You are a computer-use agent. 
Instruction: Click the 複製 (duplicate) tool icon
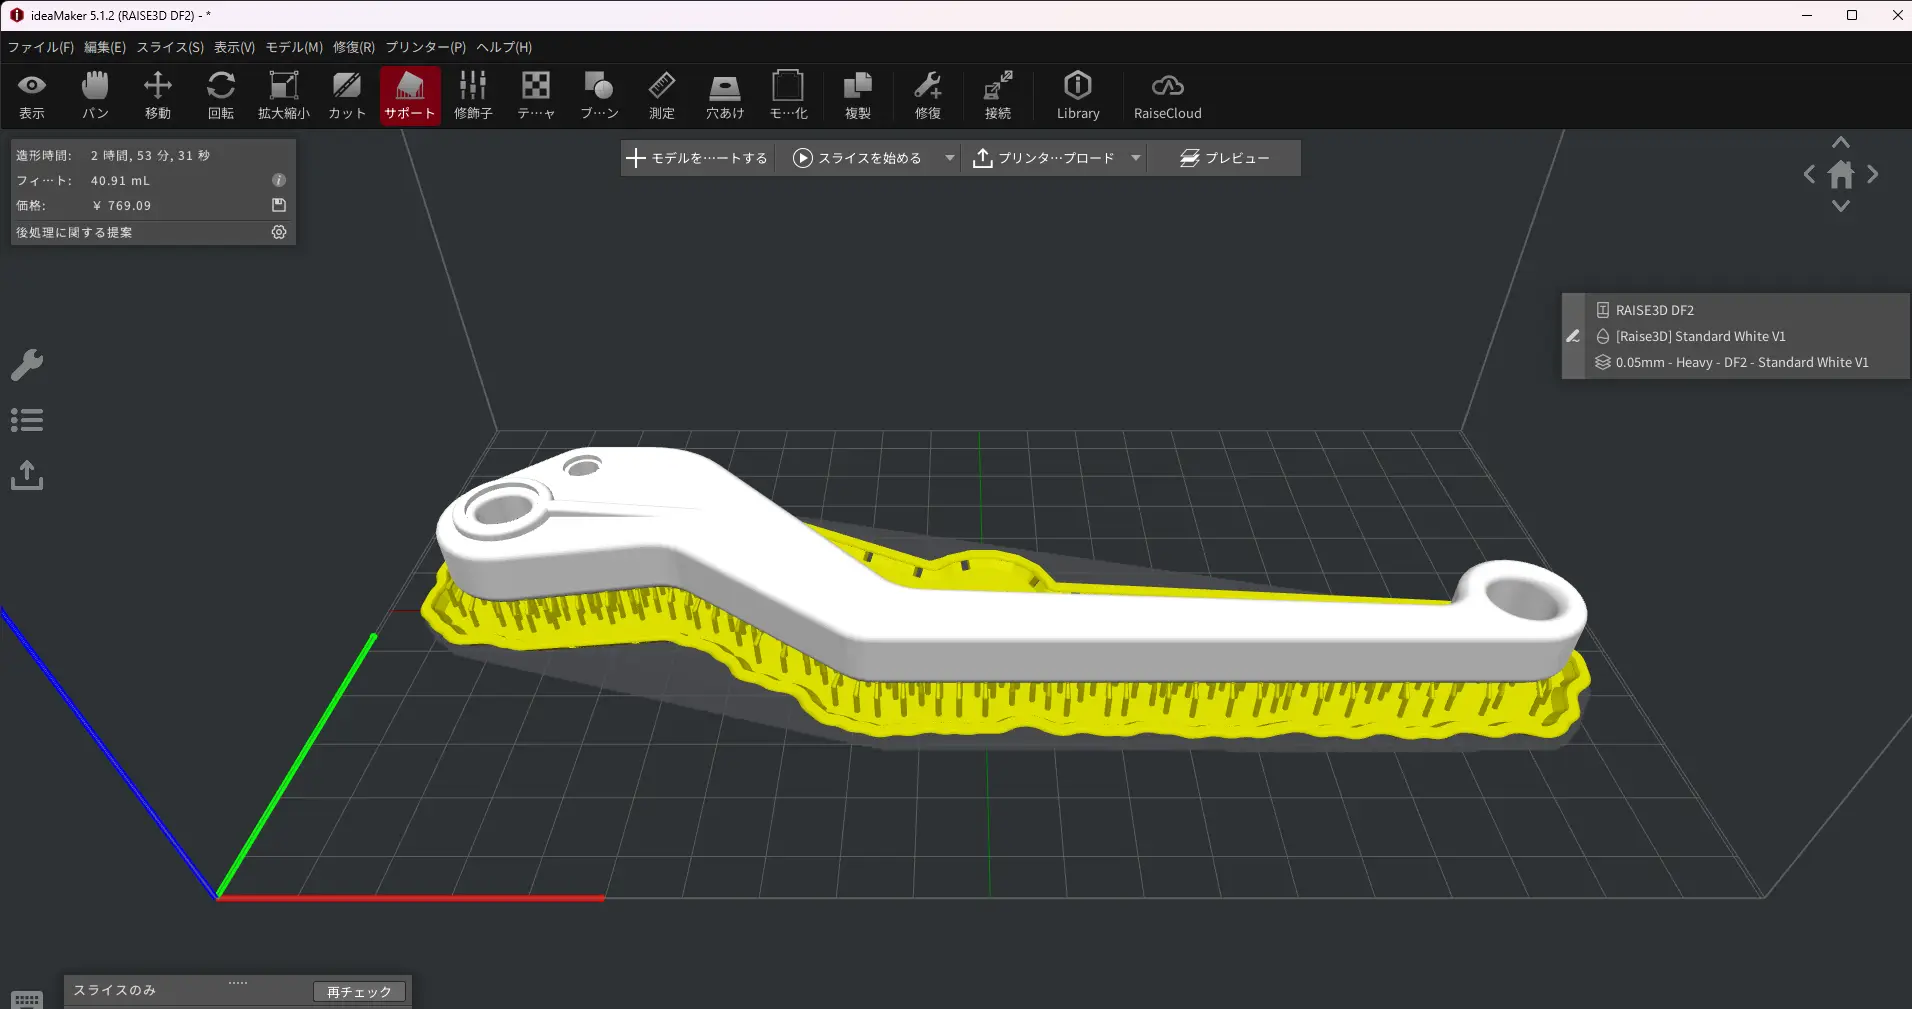pos(857,96)
